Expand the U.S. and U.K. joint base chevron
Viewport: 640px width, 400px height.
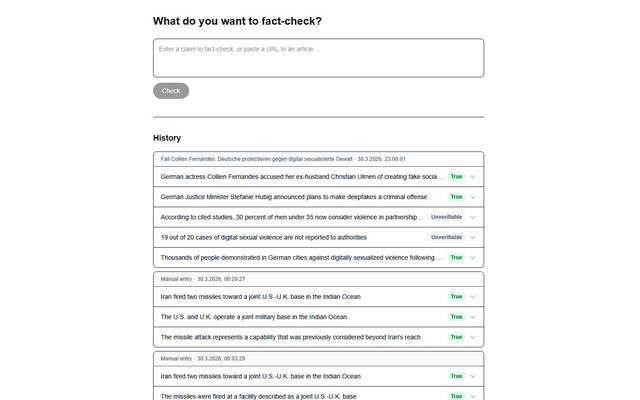(473, 317)
